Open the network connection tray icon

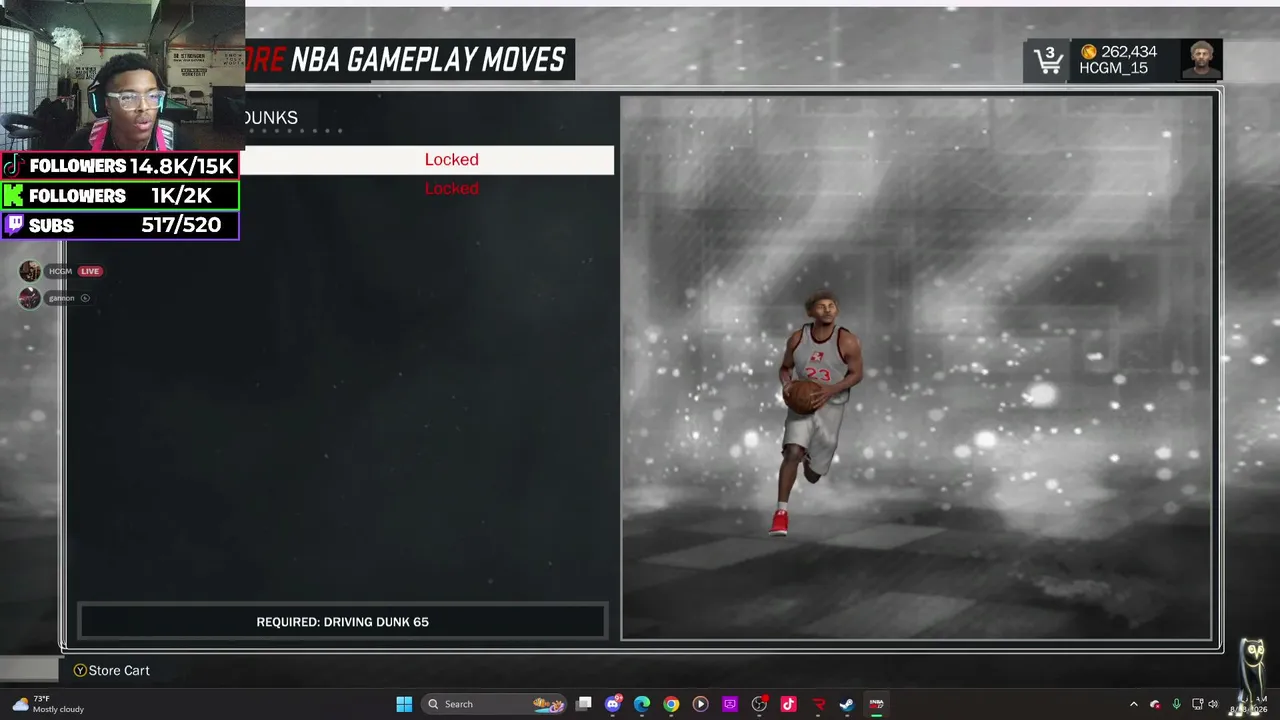[x=1197, y=704]
